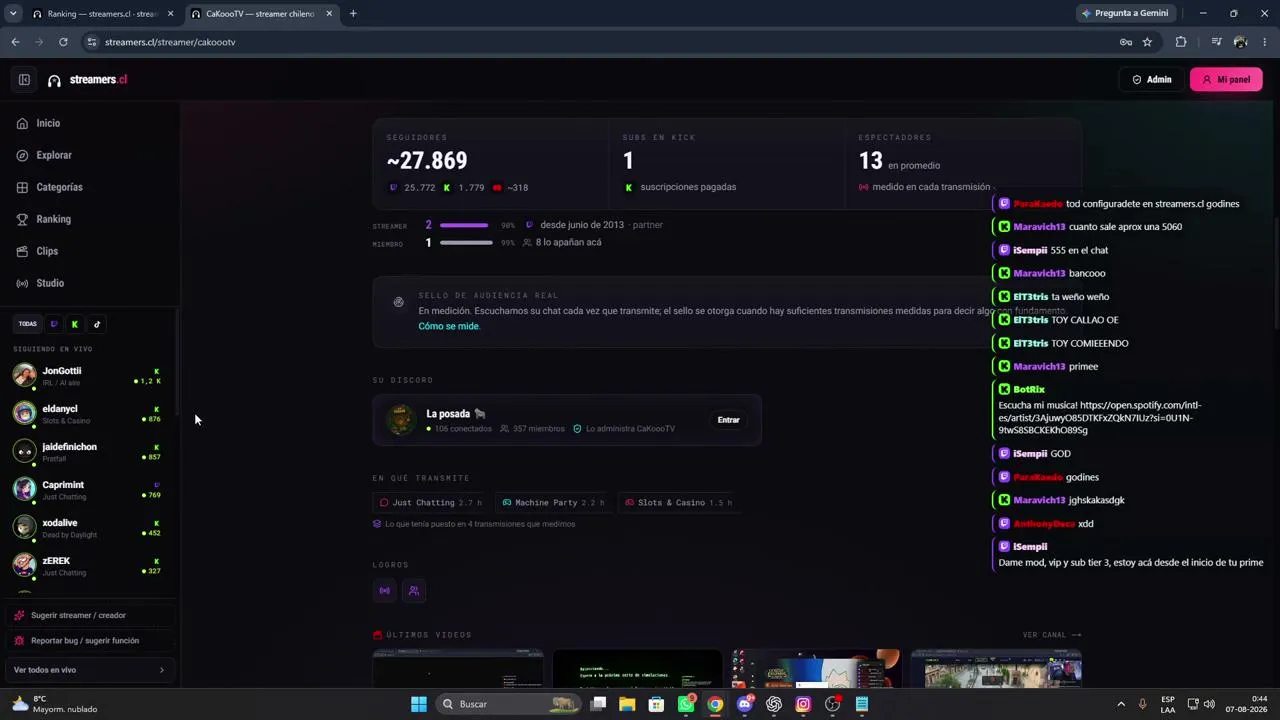
Task: Click xodalive's avatar in live list
Action: [x=24, y=527]
